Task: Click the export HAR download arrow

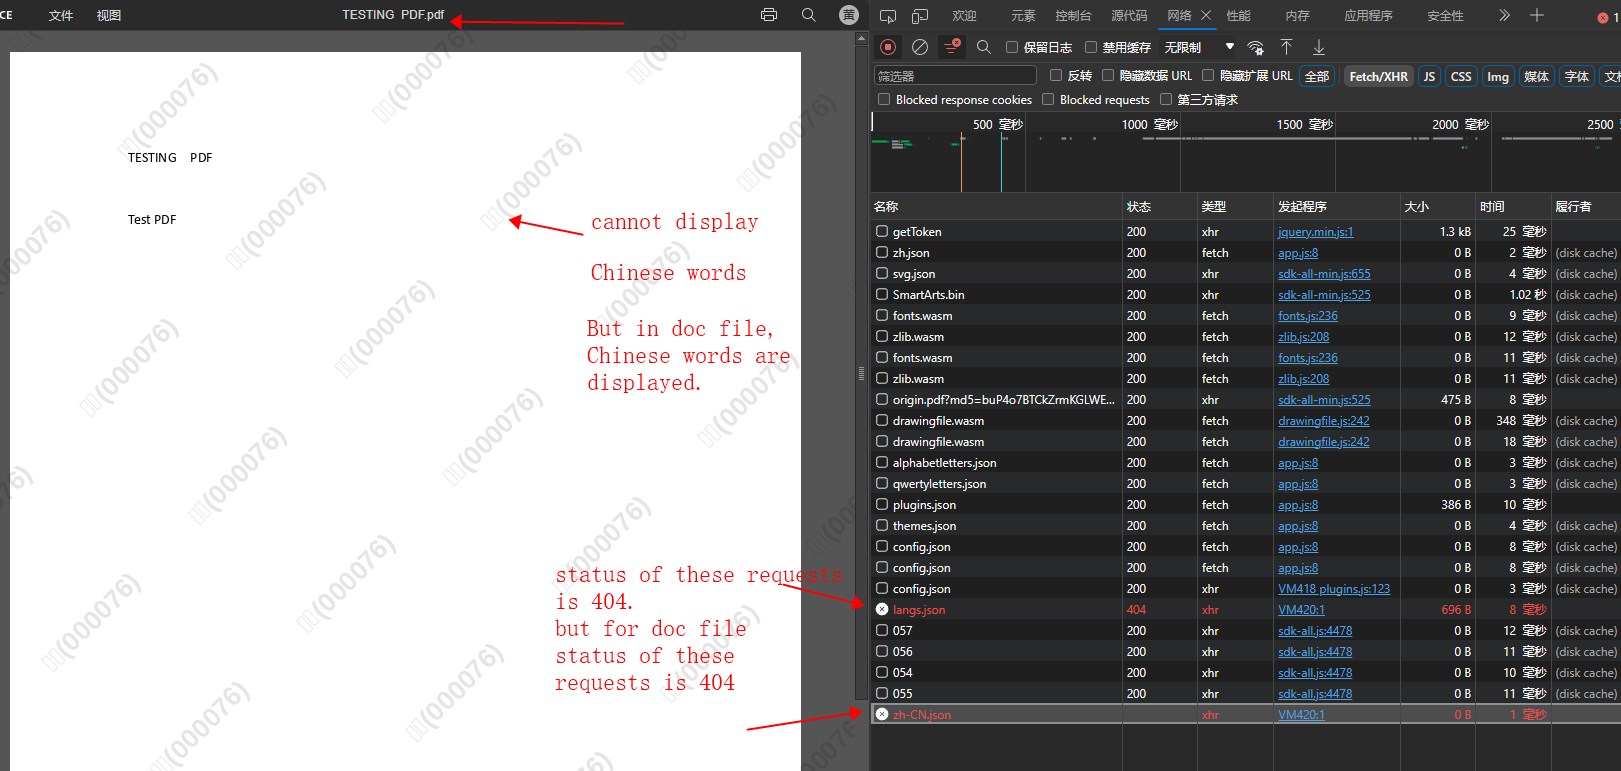Action: tap(1319, 47)
